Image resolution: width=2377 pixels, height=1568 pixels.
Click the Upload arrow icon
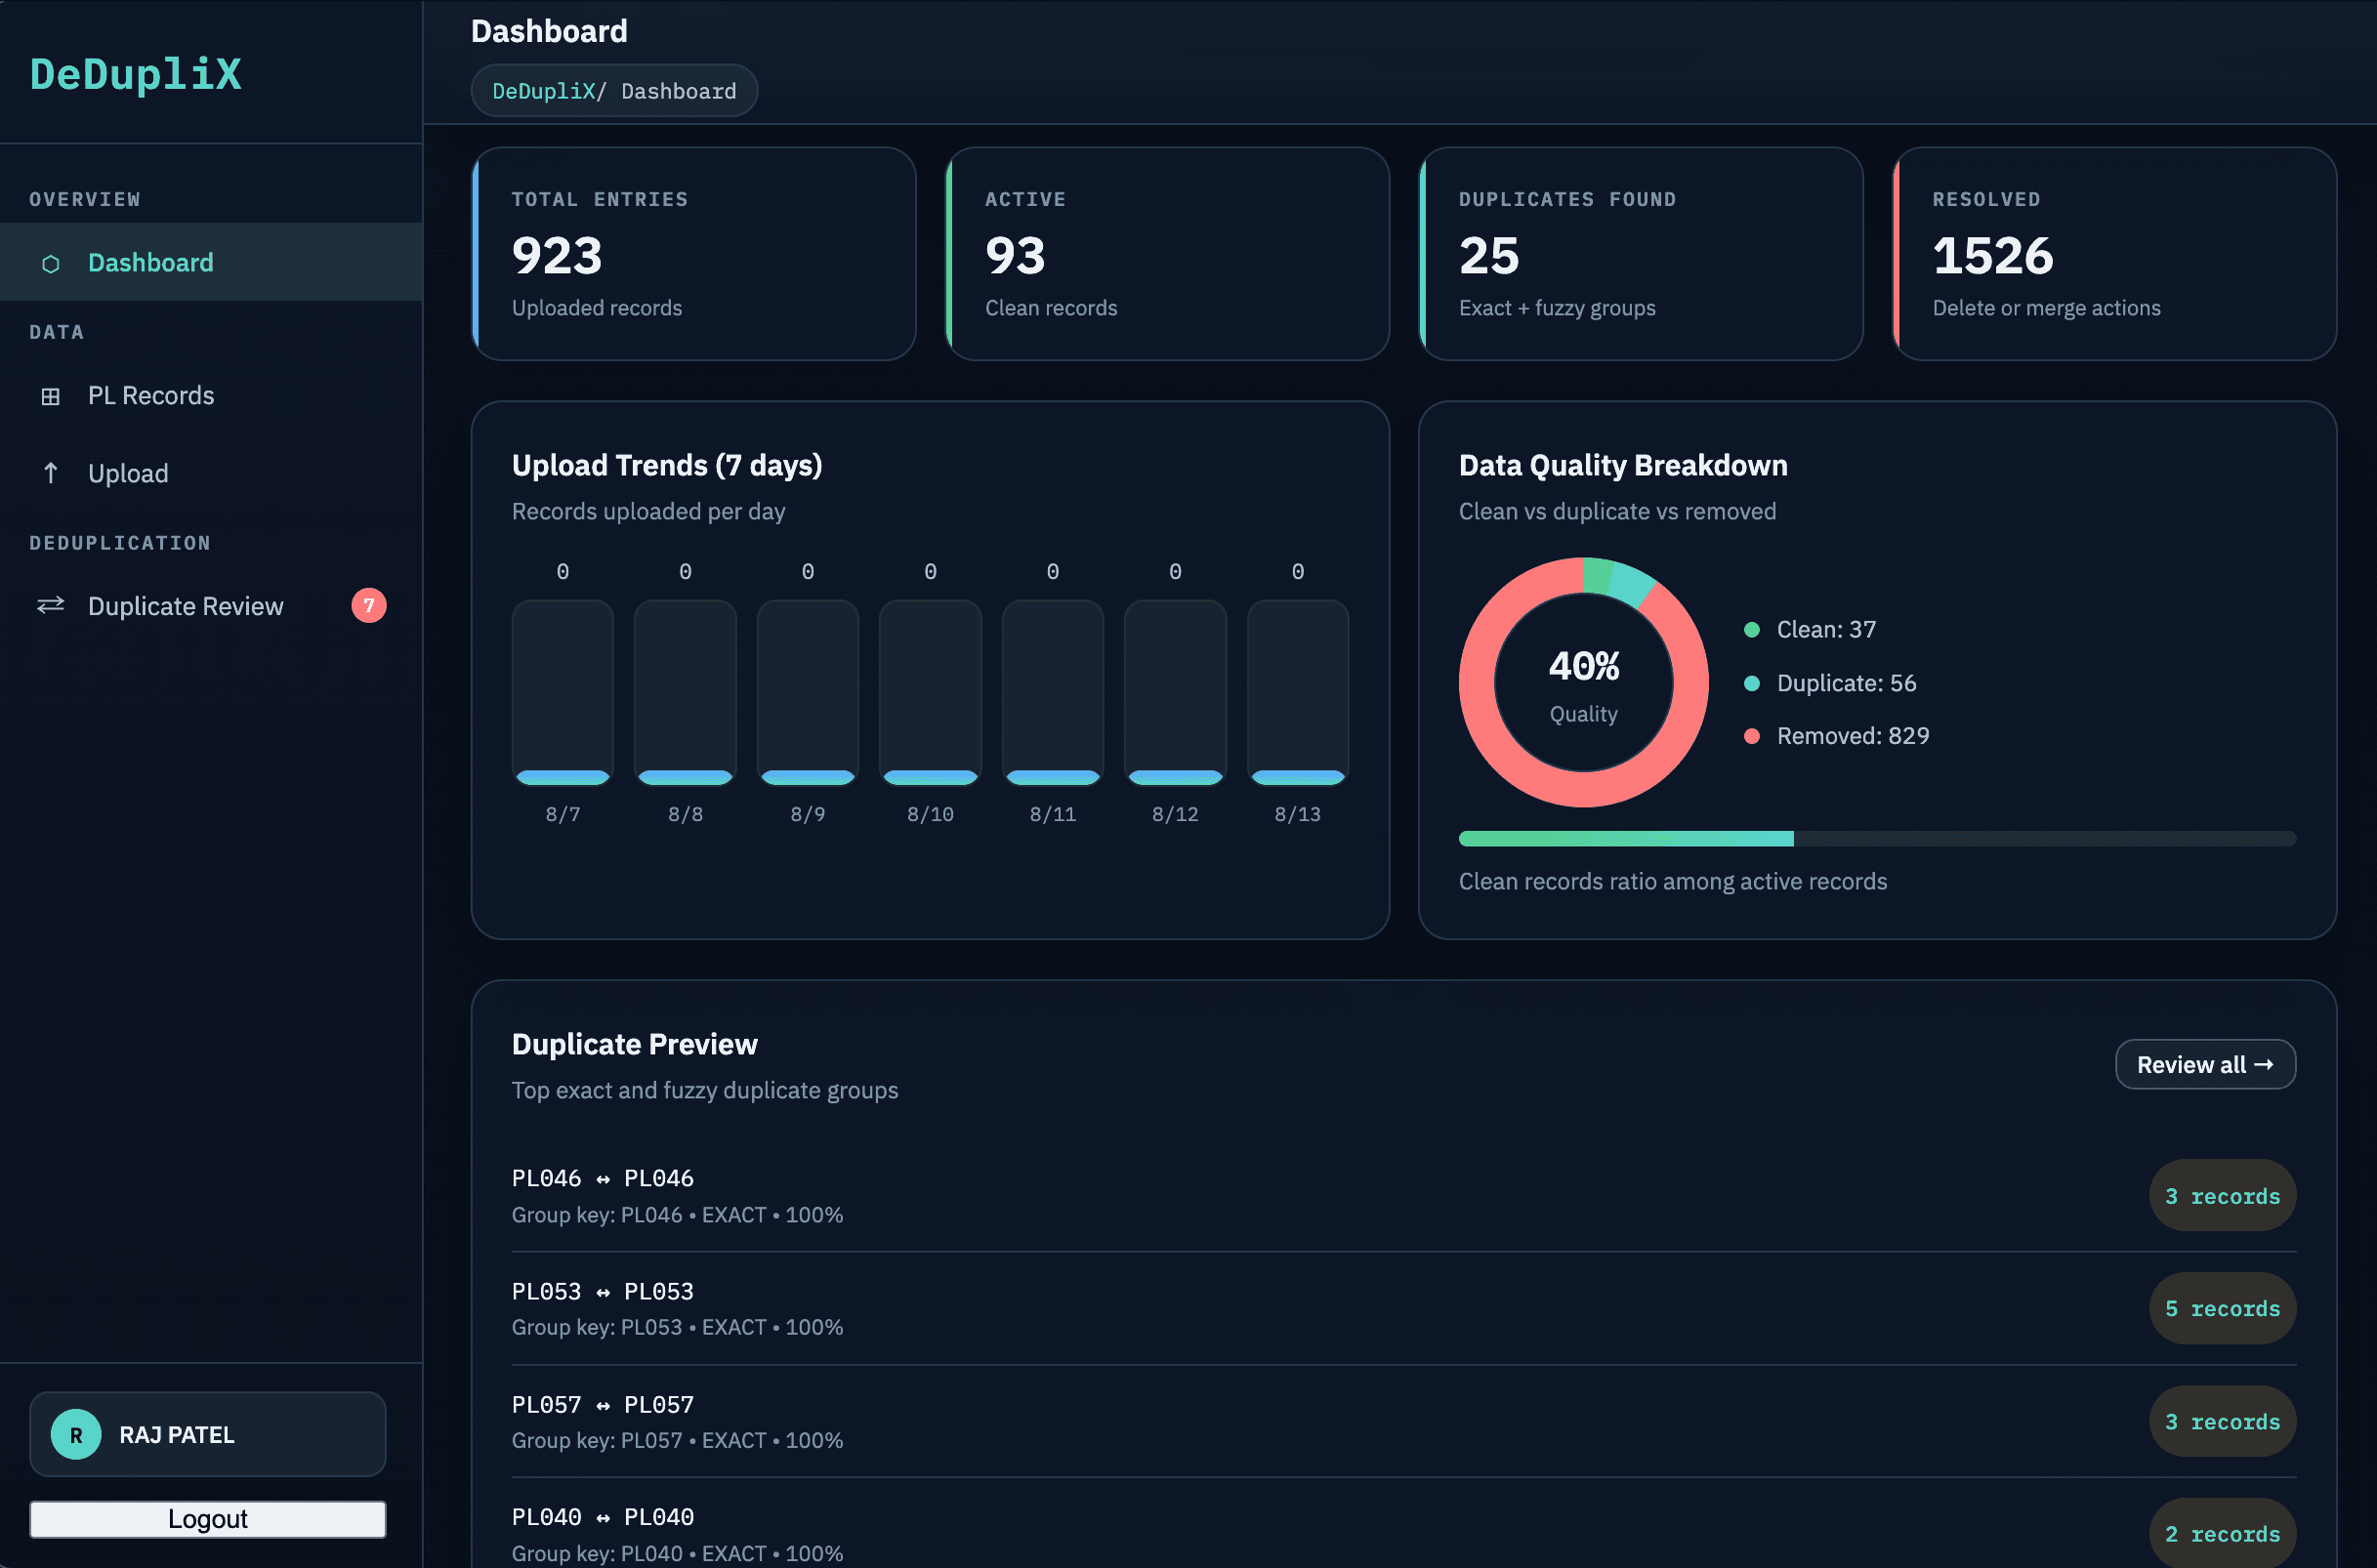click(x=50, y=473)
